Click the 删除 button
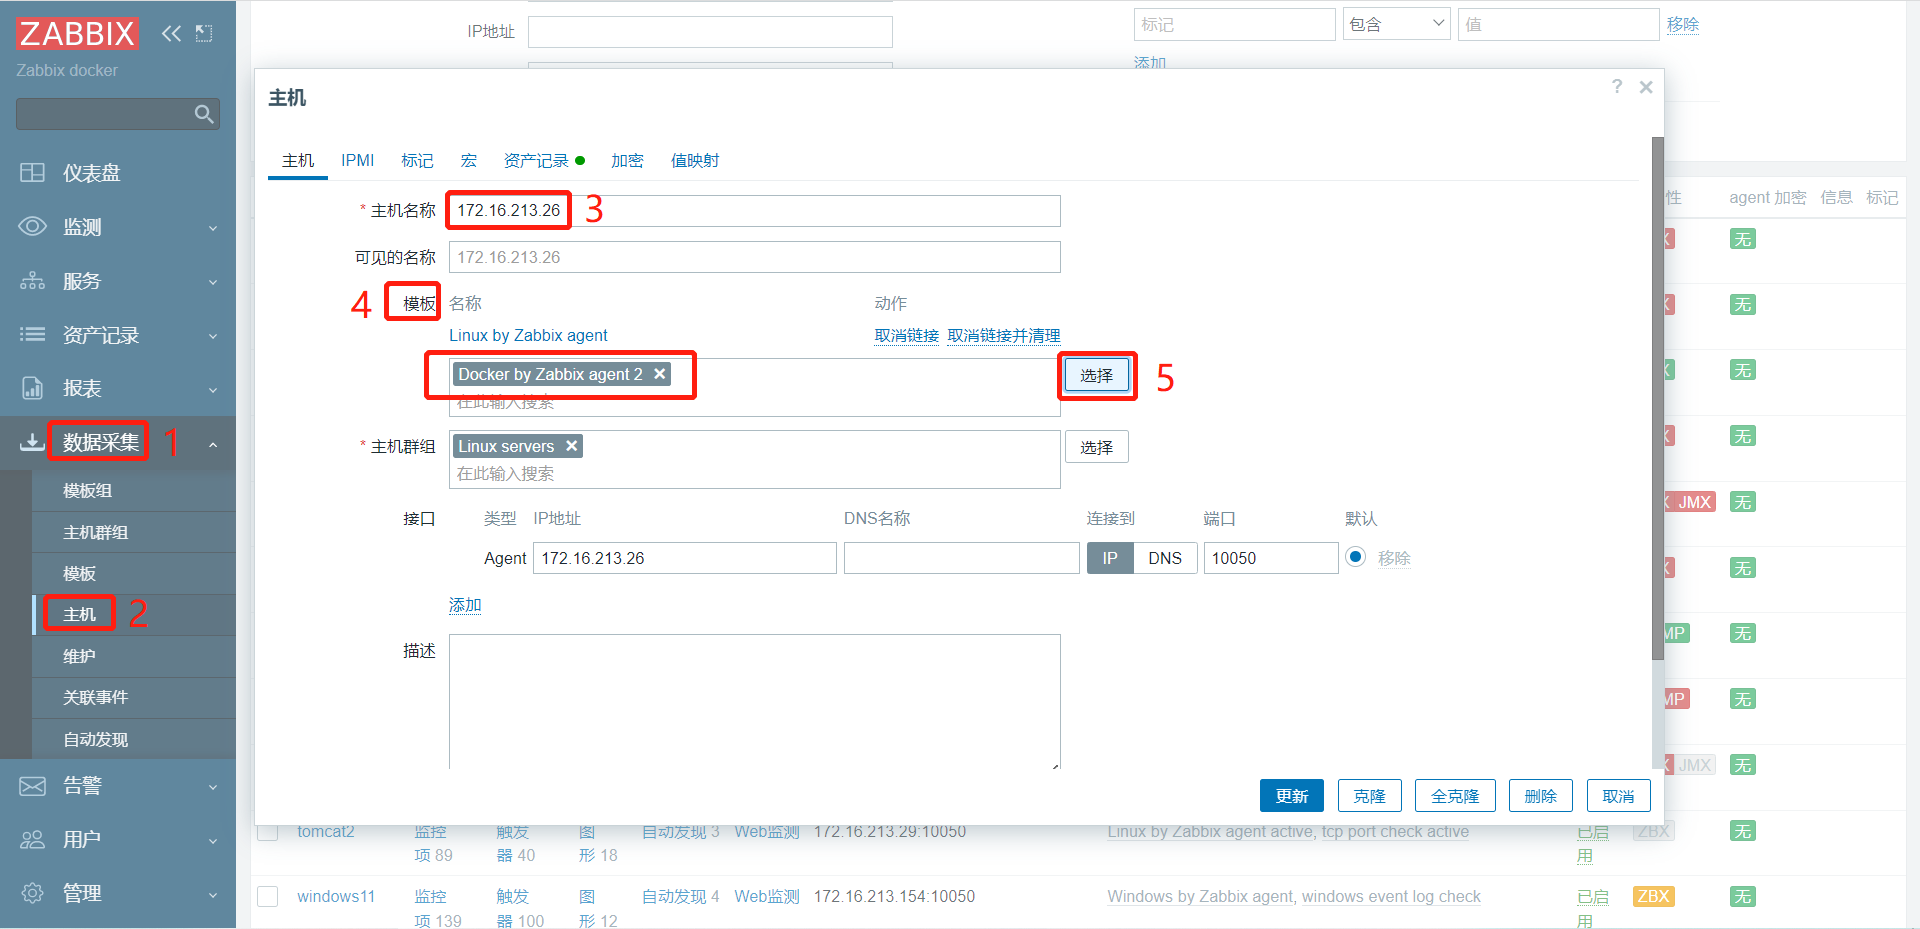1920x929 pixels. [x=1541, y=796]
